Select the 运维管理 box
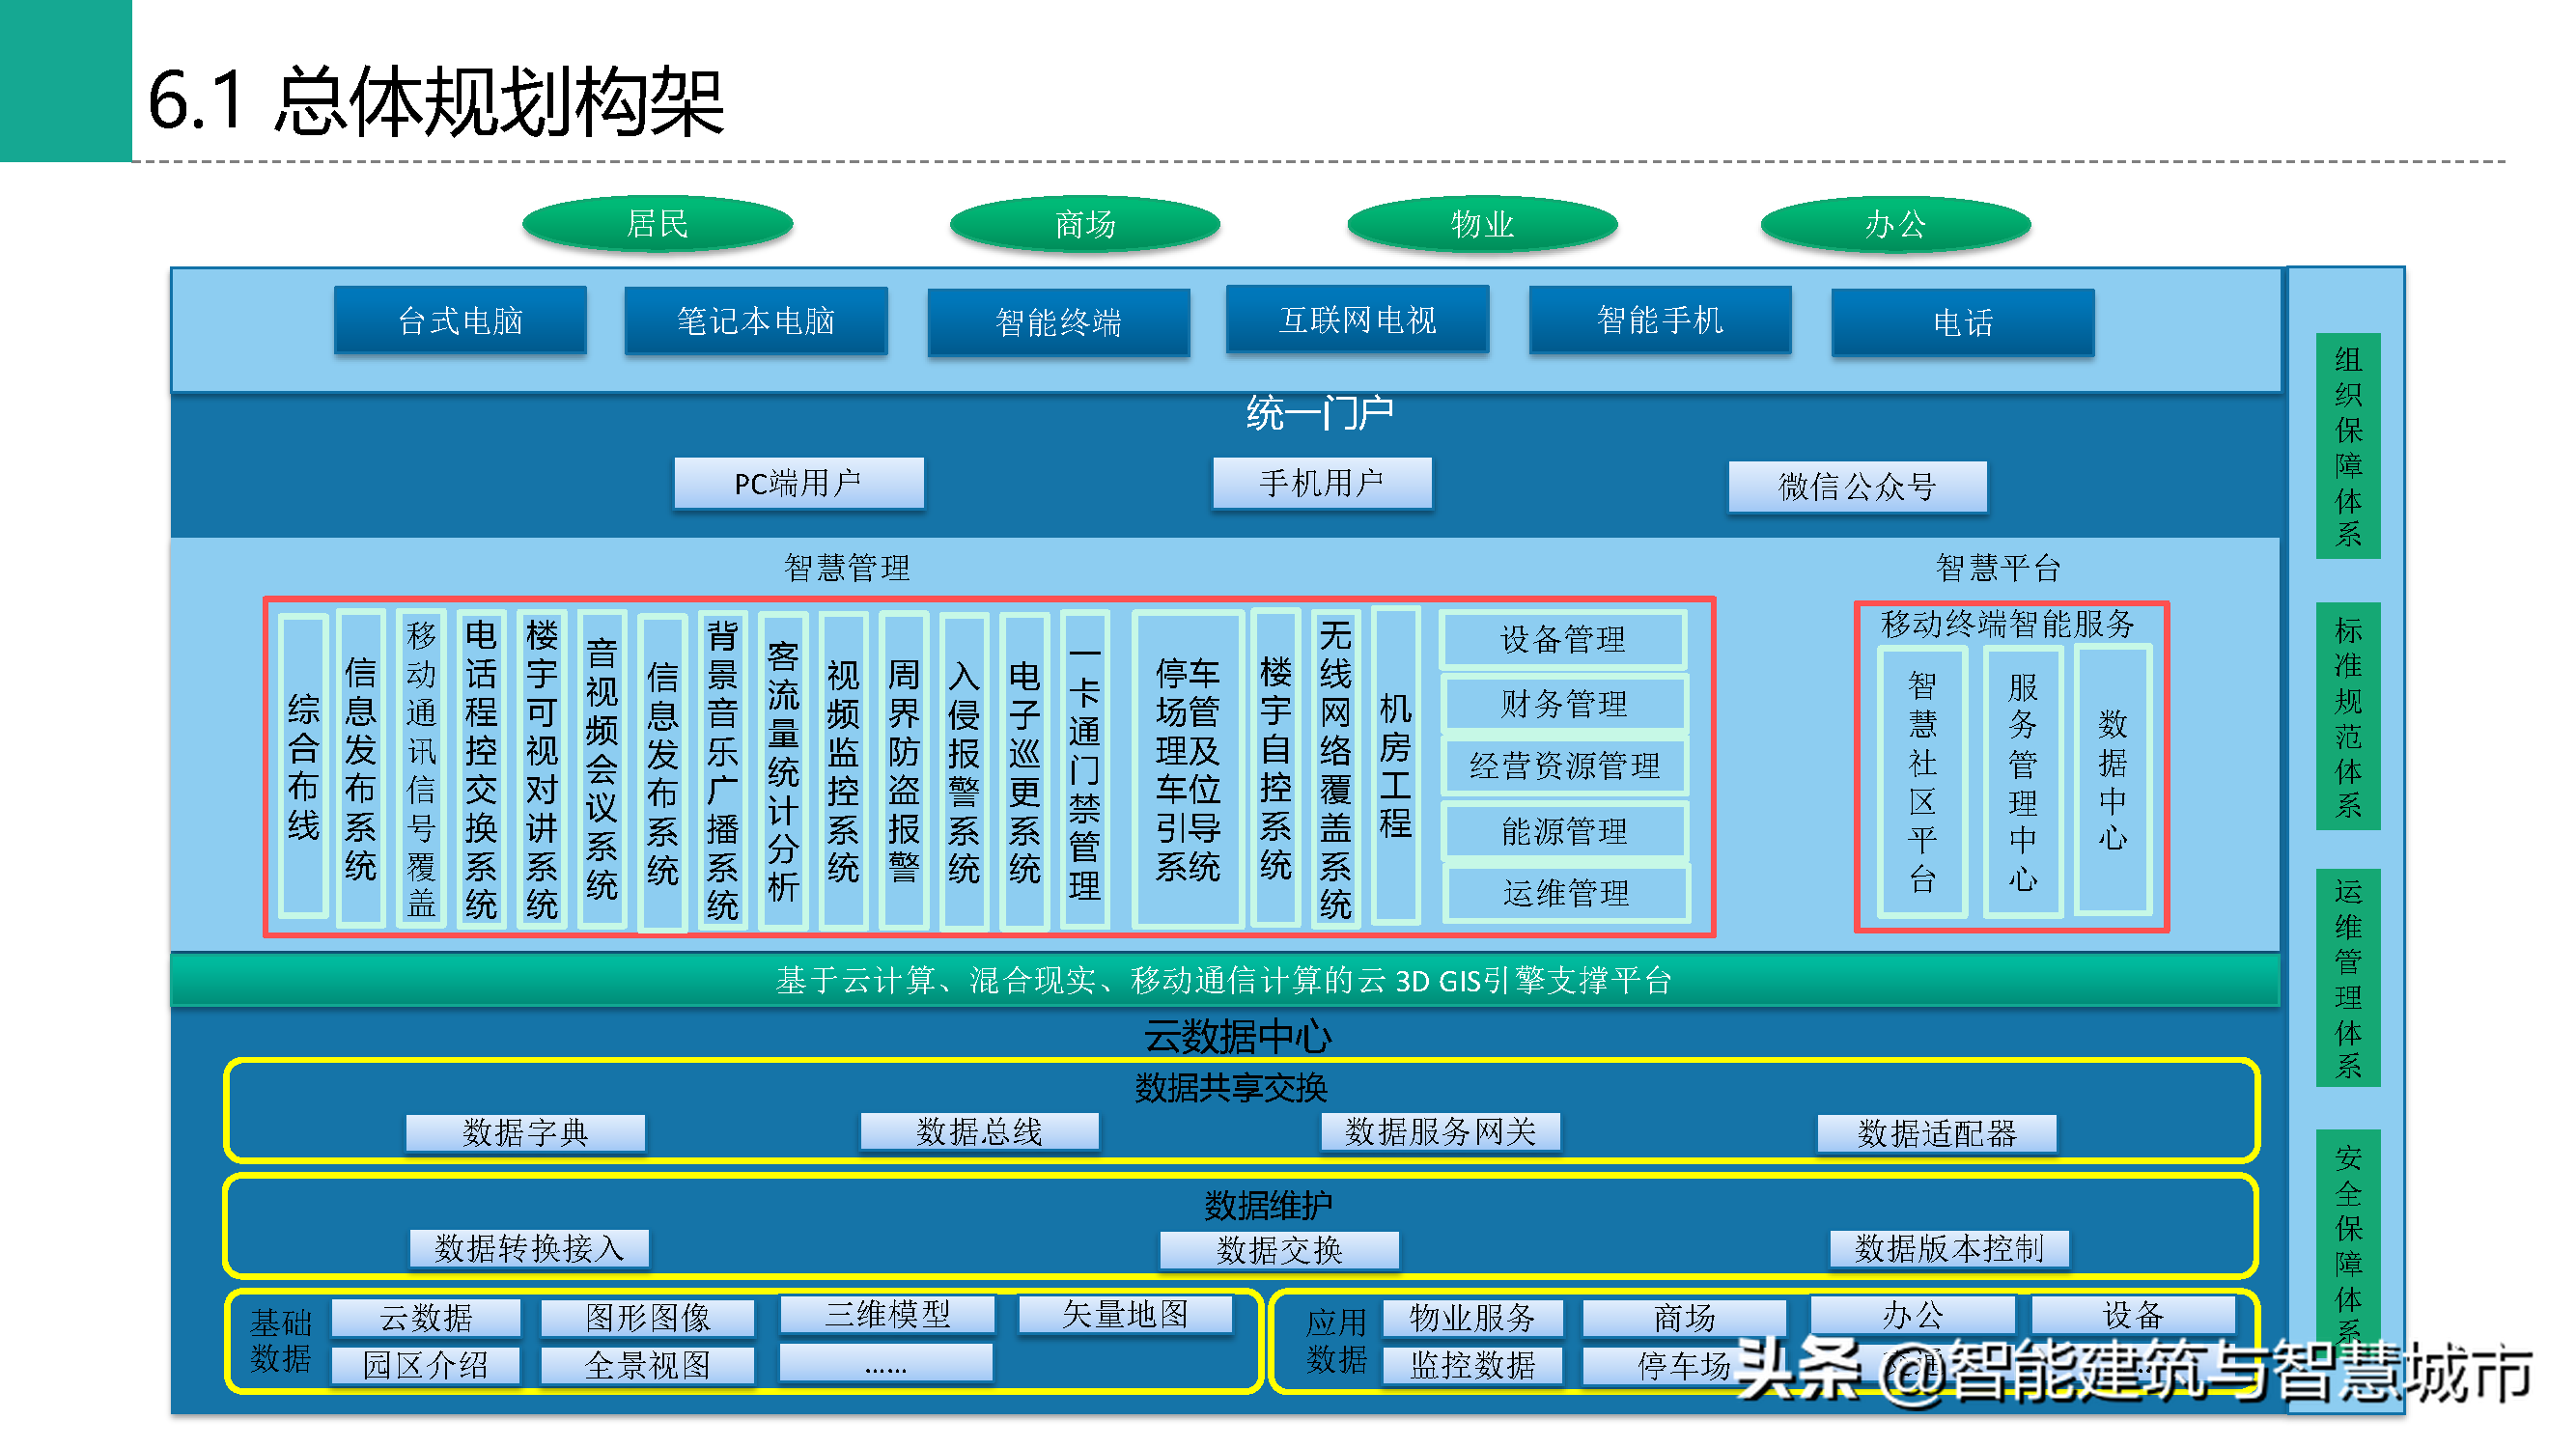2576x1448 pixels. [x=1567, y=893]
